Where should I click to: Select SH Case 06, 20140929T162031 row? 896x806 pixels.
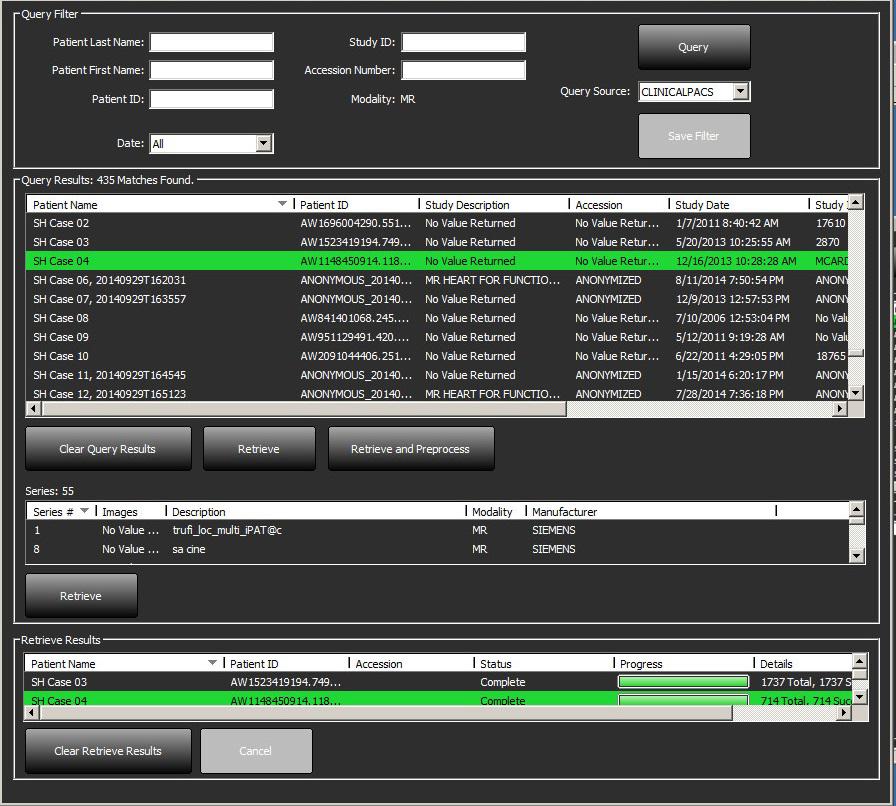tap(437, 280)
